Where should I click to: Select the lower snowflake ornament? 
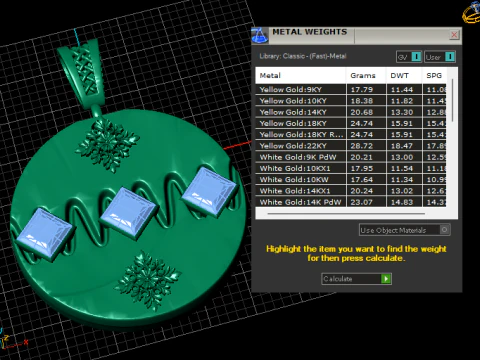tap(148, 280)
